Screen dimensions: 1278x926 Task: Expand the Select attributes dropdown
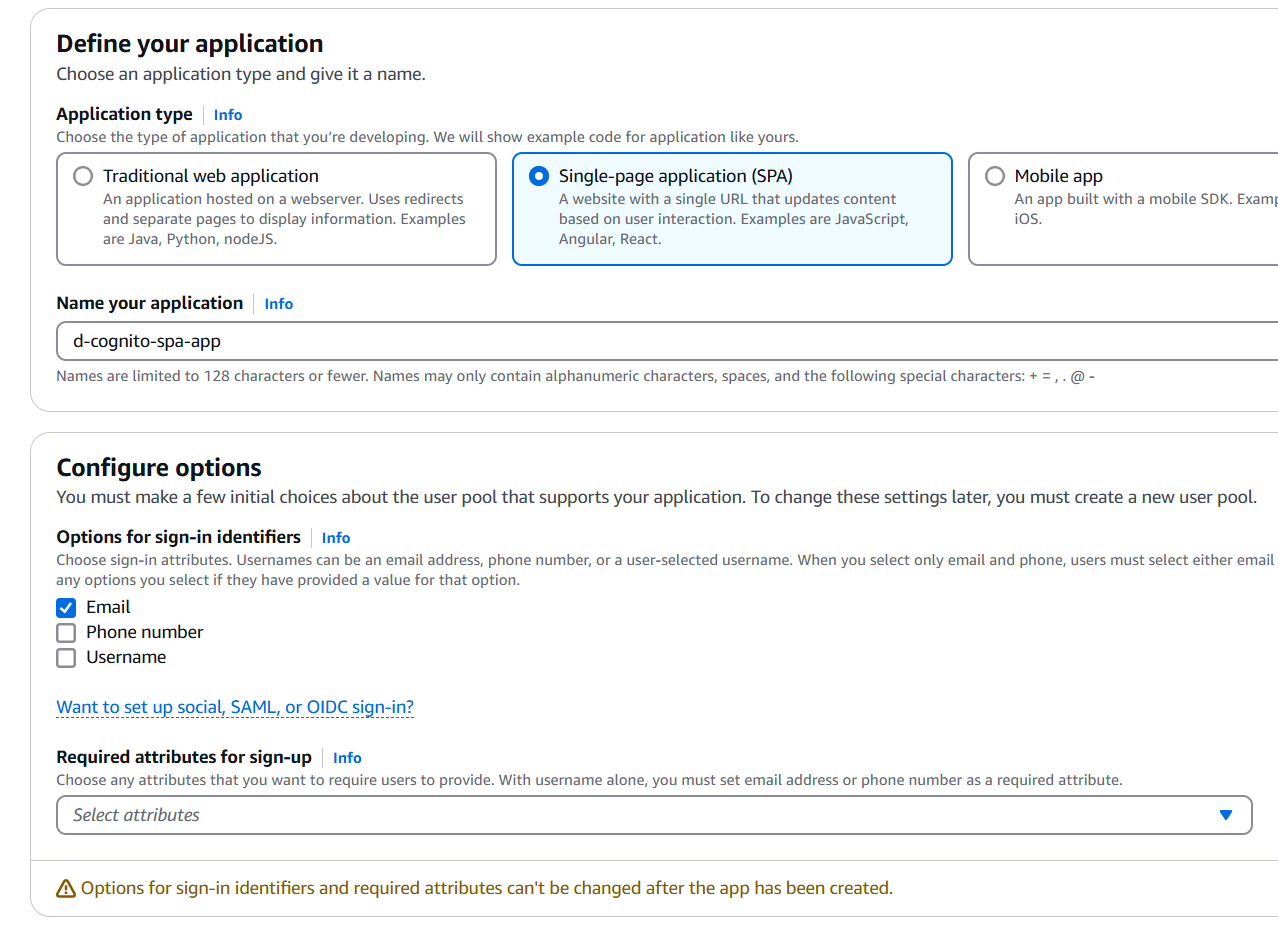click(x=640, y=815)
